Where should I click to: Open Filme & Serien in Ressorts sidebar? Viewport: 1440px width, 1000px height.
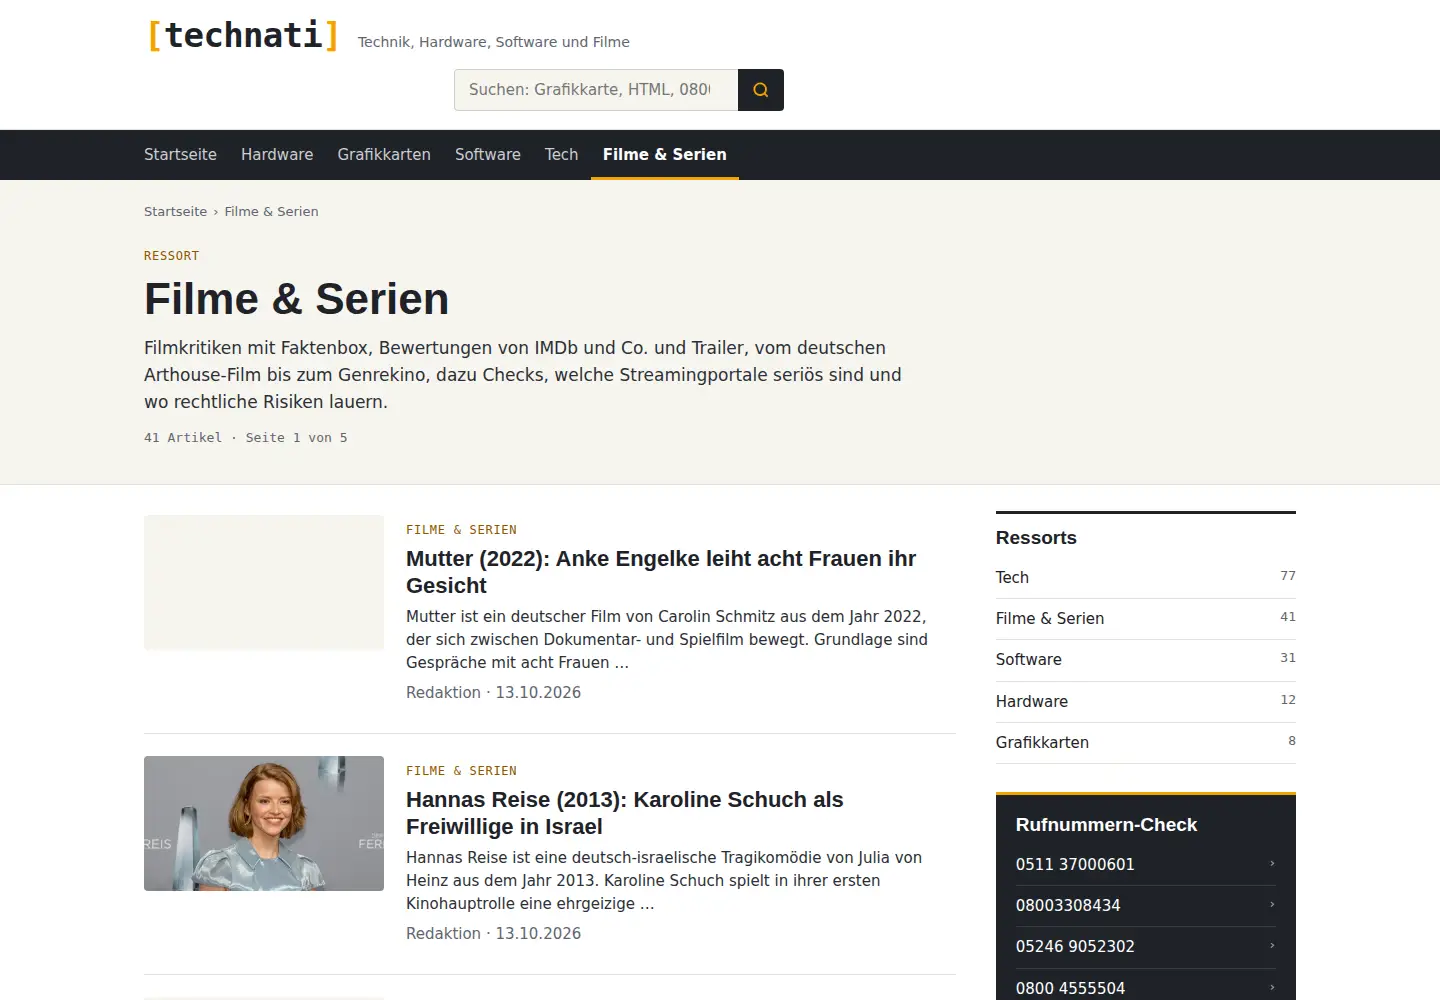pos(1146,618)
